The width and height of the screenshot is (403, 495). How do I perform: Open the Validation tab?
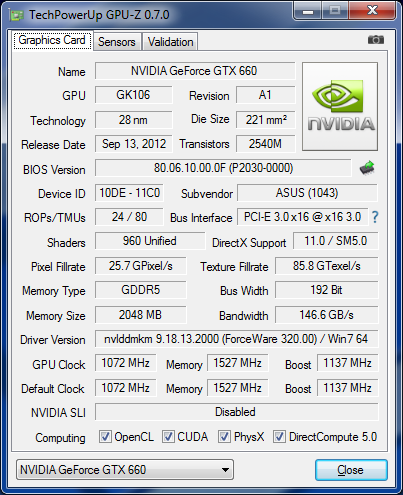tap(170, 42)
